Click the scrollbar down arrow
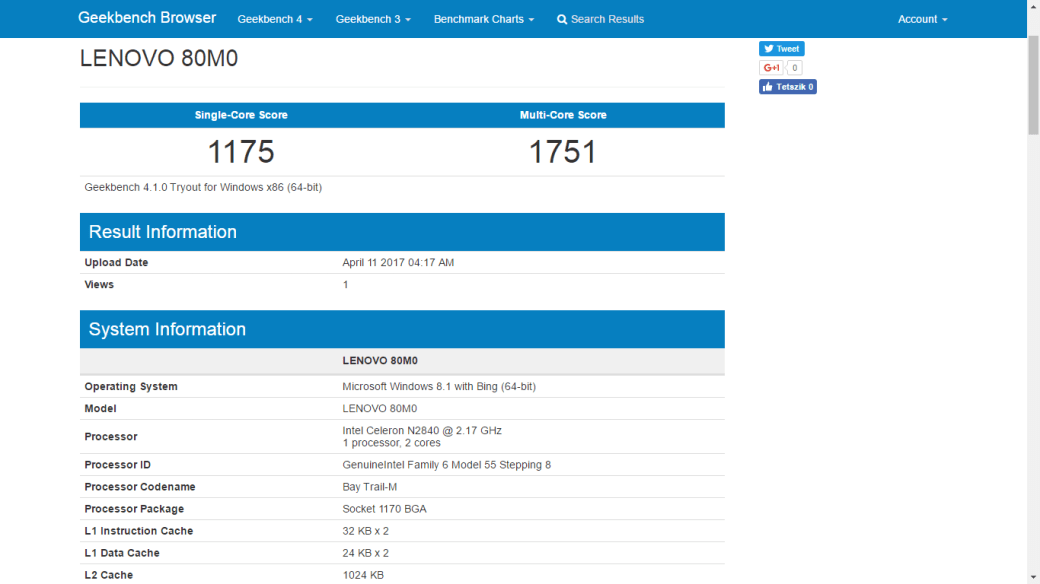The height and width of the screenshot is (584, 1040). (x=1033, y=577)
